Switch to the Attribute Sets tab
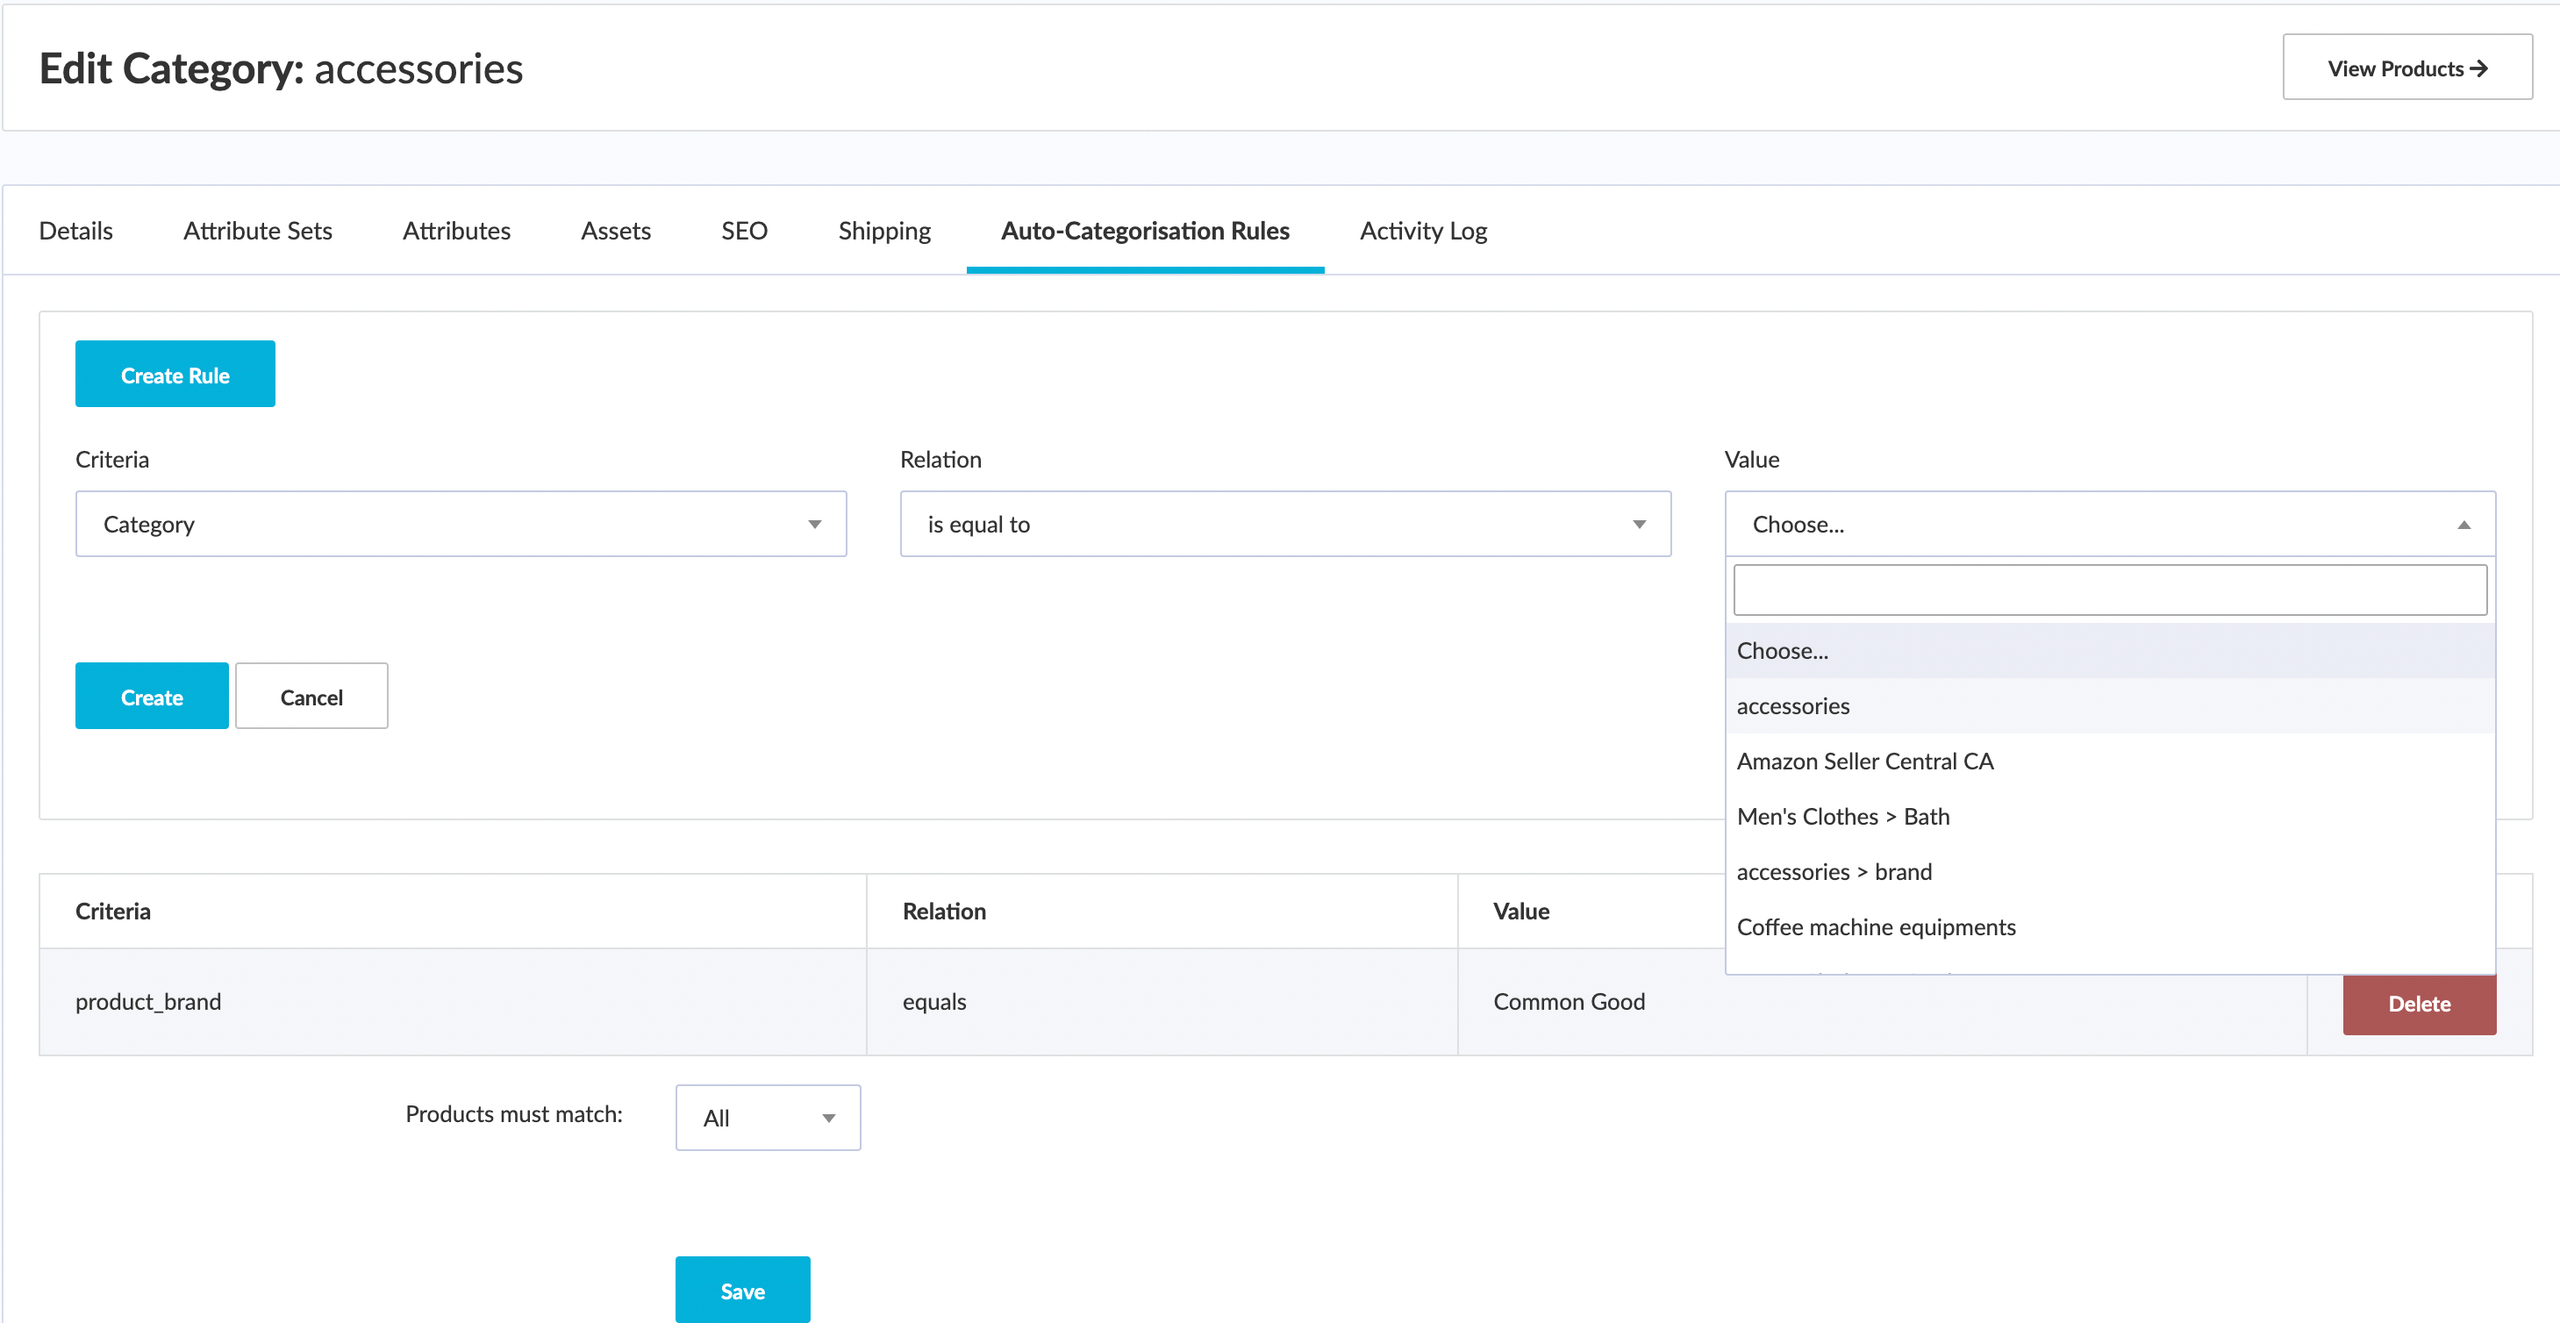Viewport: 2560px width, 1323px height. (x=257, y=231)
